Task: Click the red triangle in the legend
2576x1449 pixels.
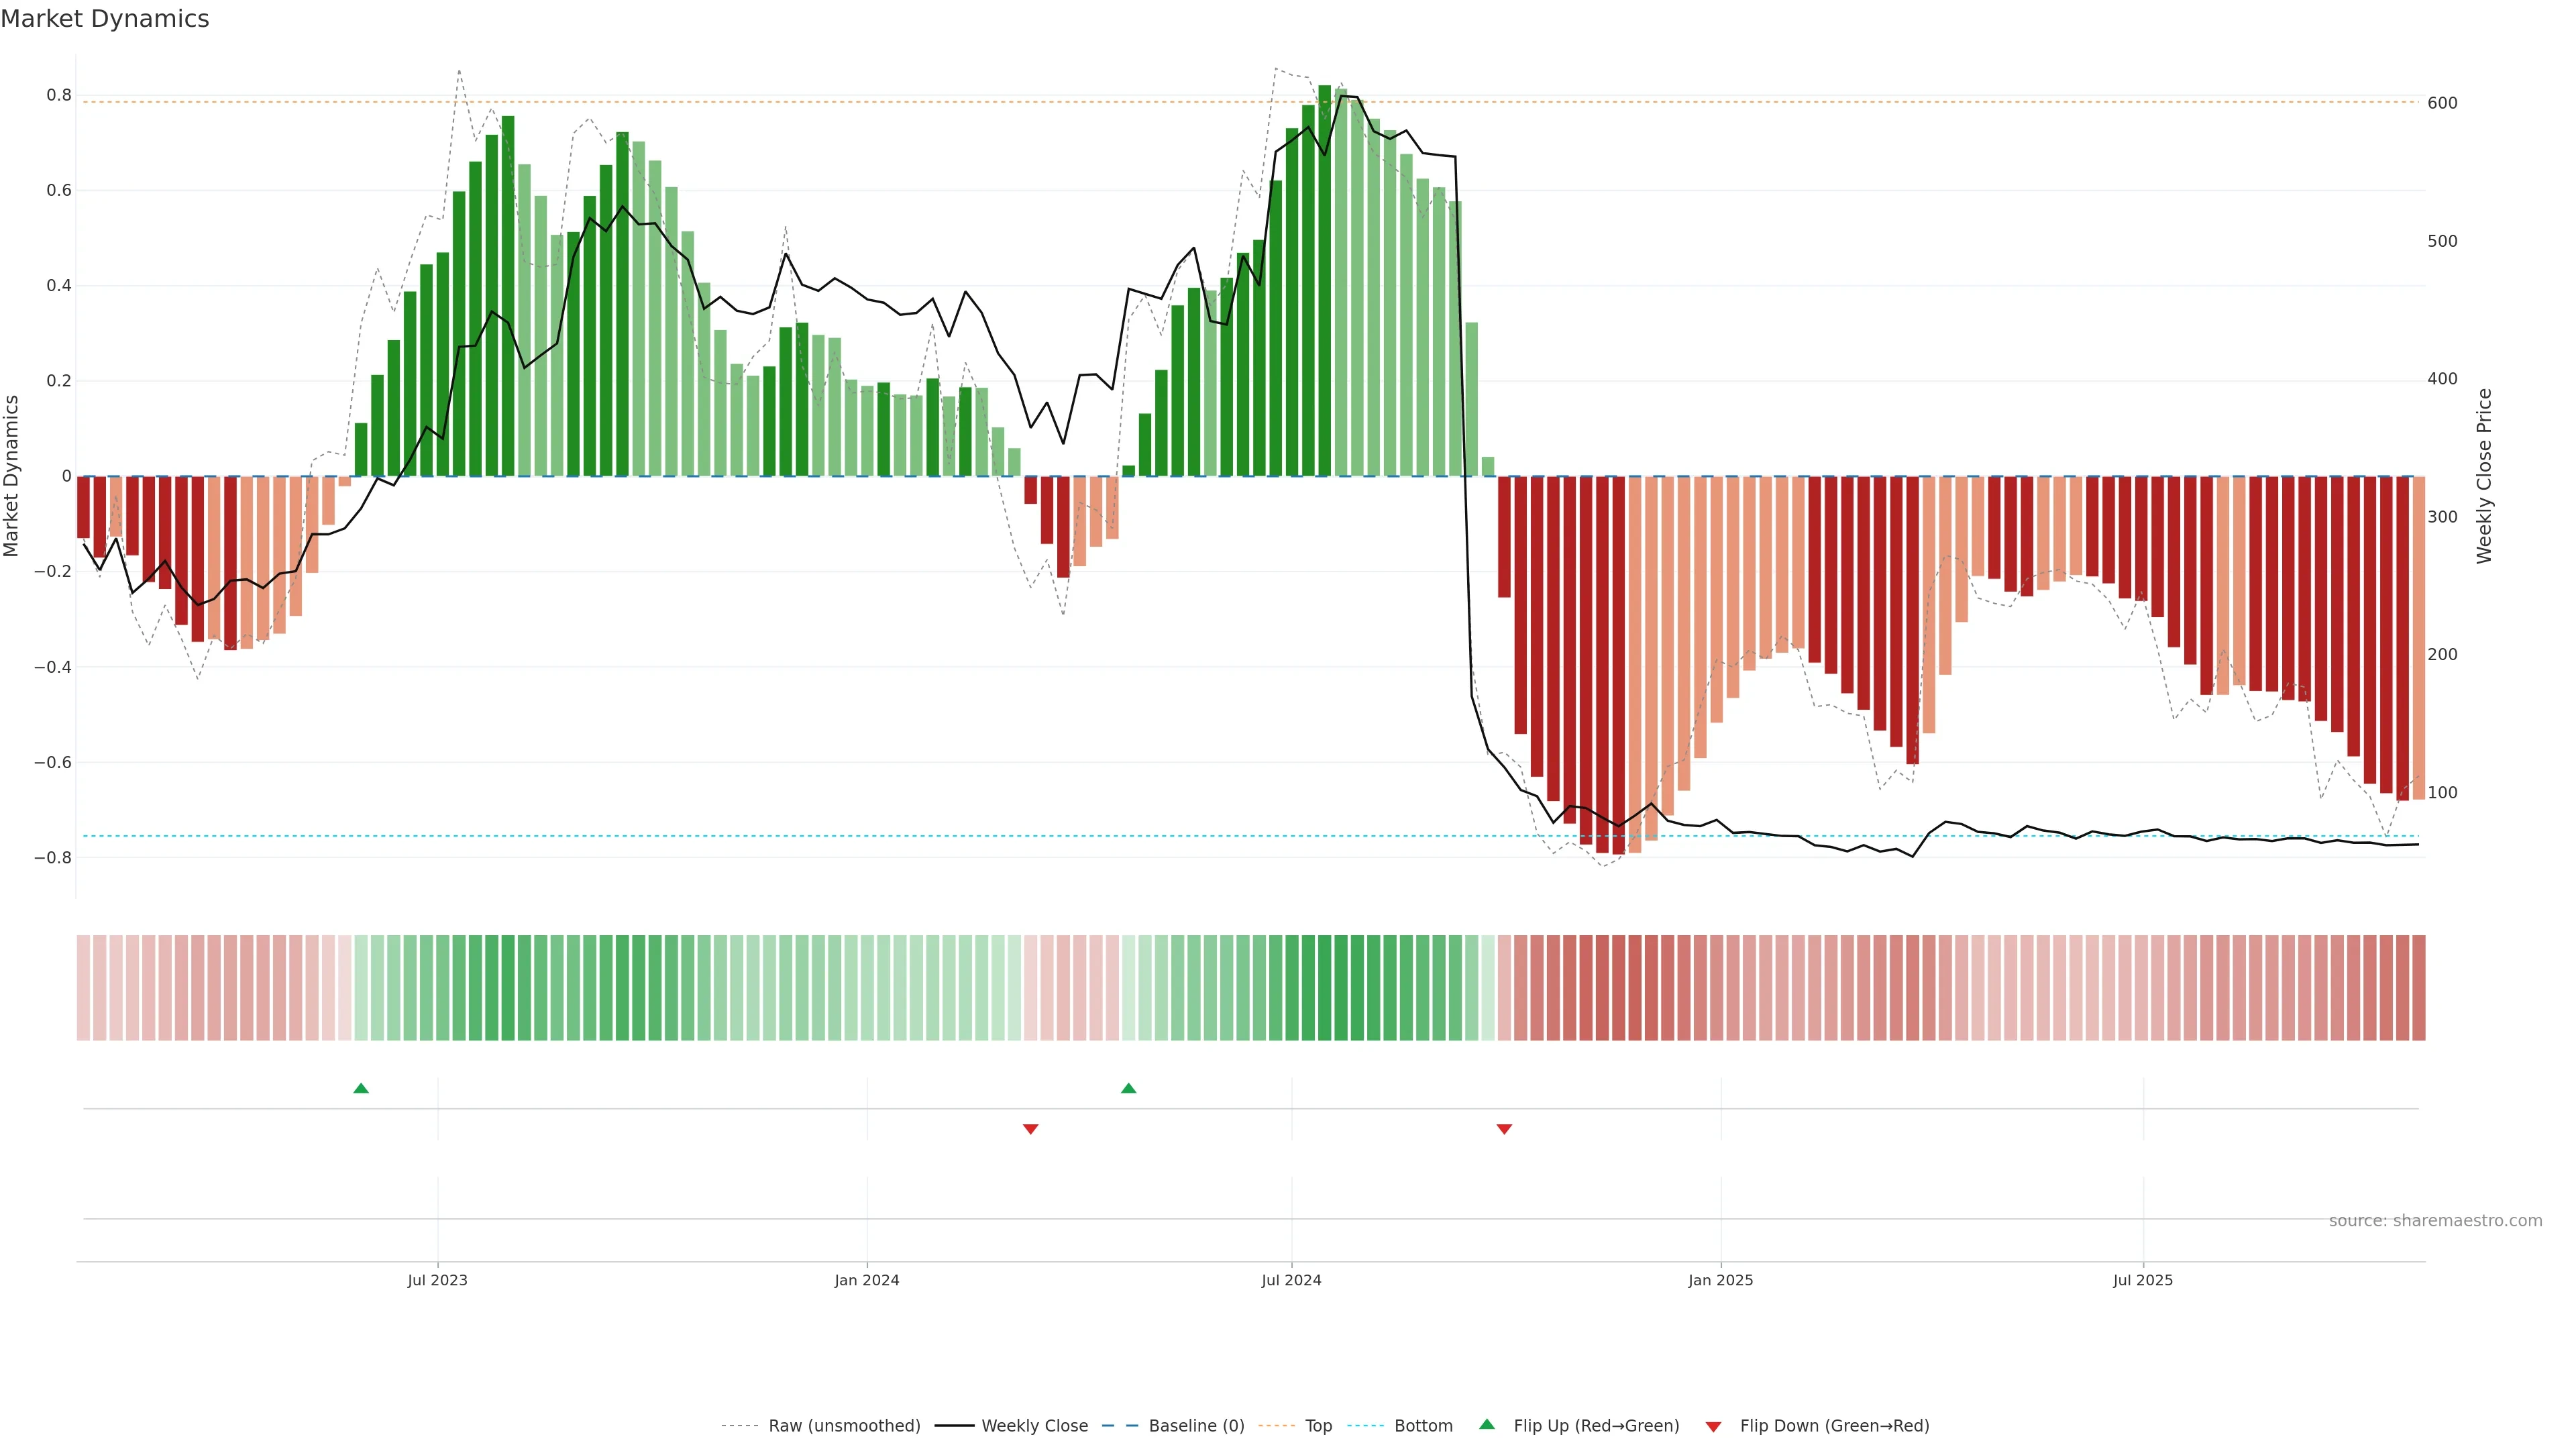Action: coord(1713,1427)
